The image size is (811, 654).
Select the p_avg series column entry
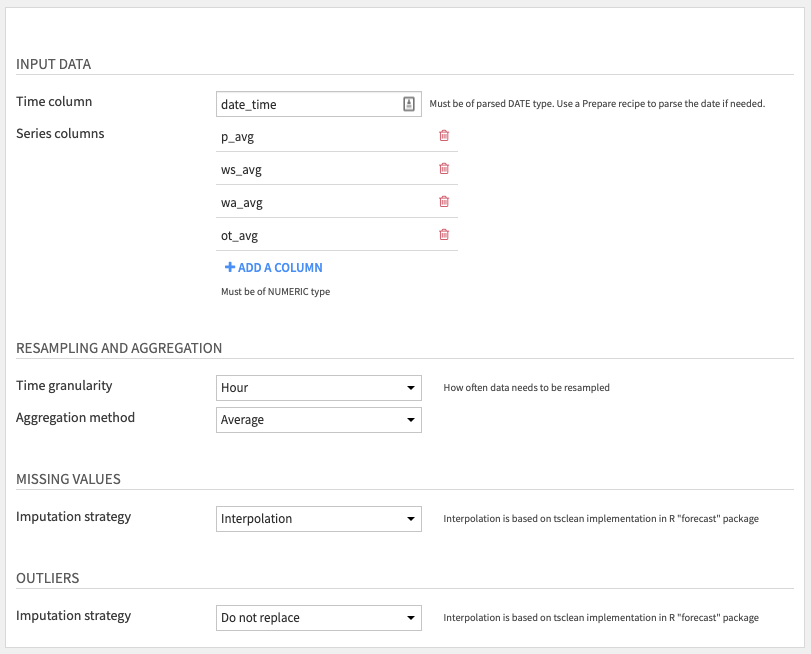pyautogui.click(x=337, y=136)
